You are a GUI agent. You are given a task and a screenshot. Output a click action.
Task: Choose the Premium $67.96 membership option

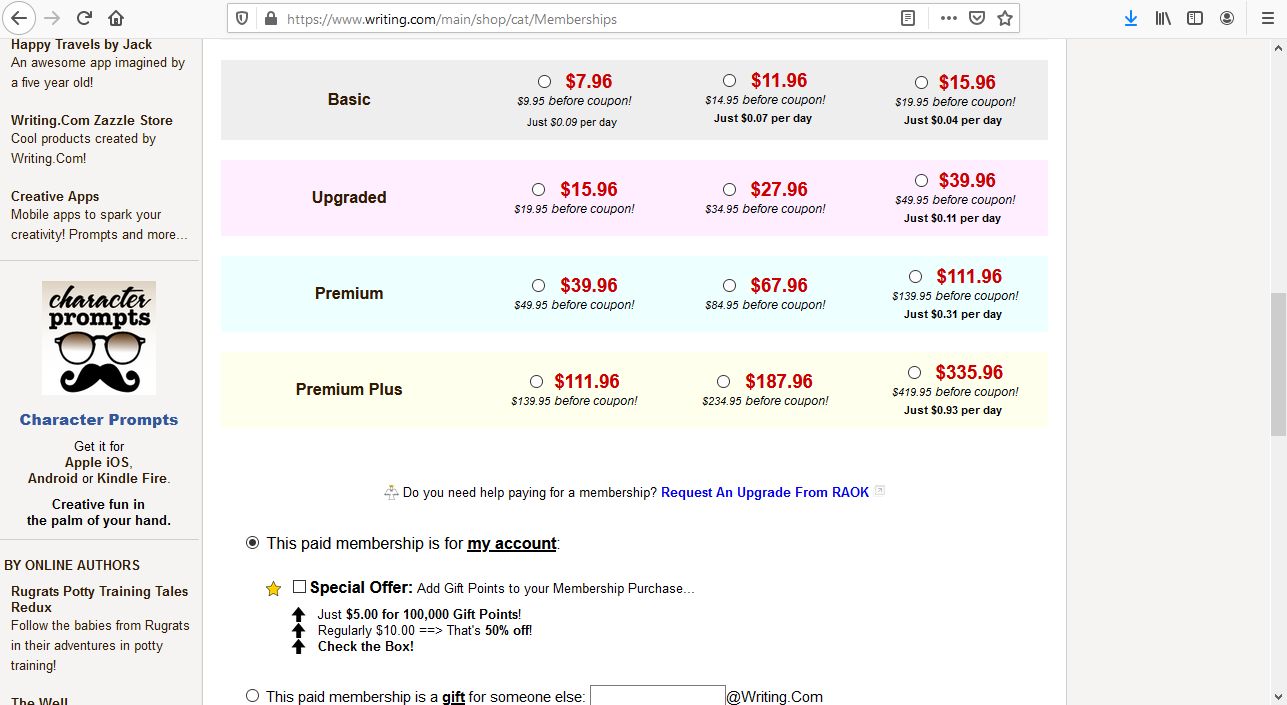point(729,286)
